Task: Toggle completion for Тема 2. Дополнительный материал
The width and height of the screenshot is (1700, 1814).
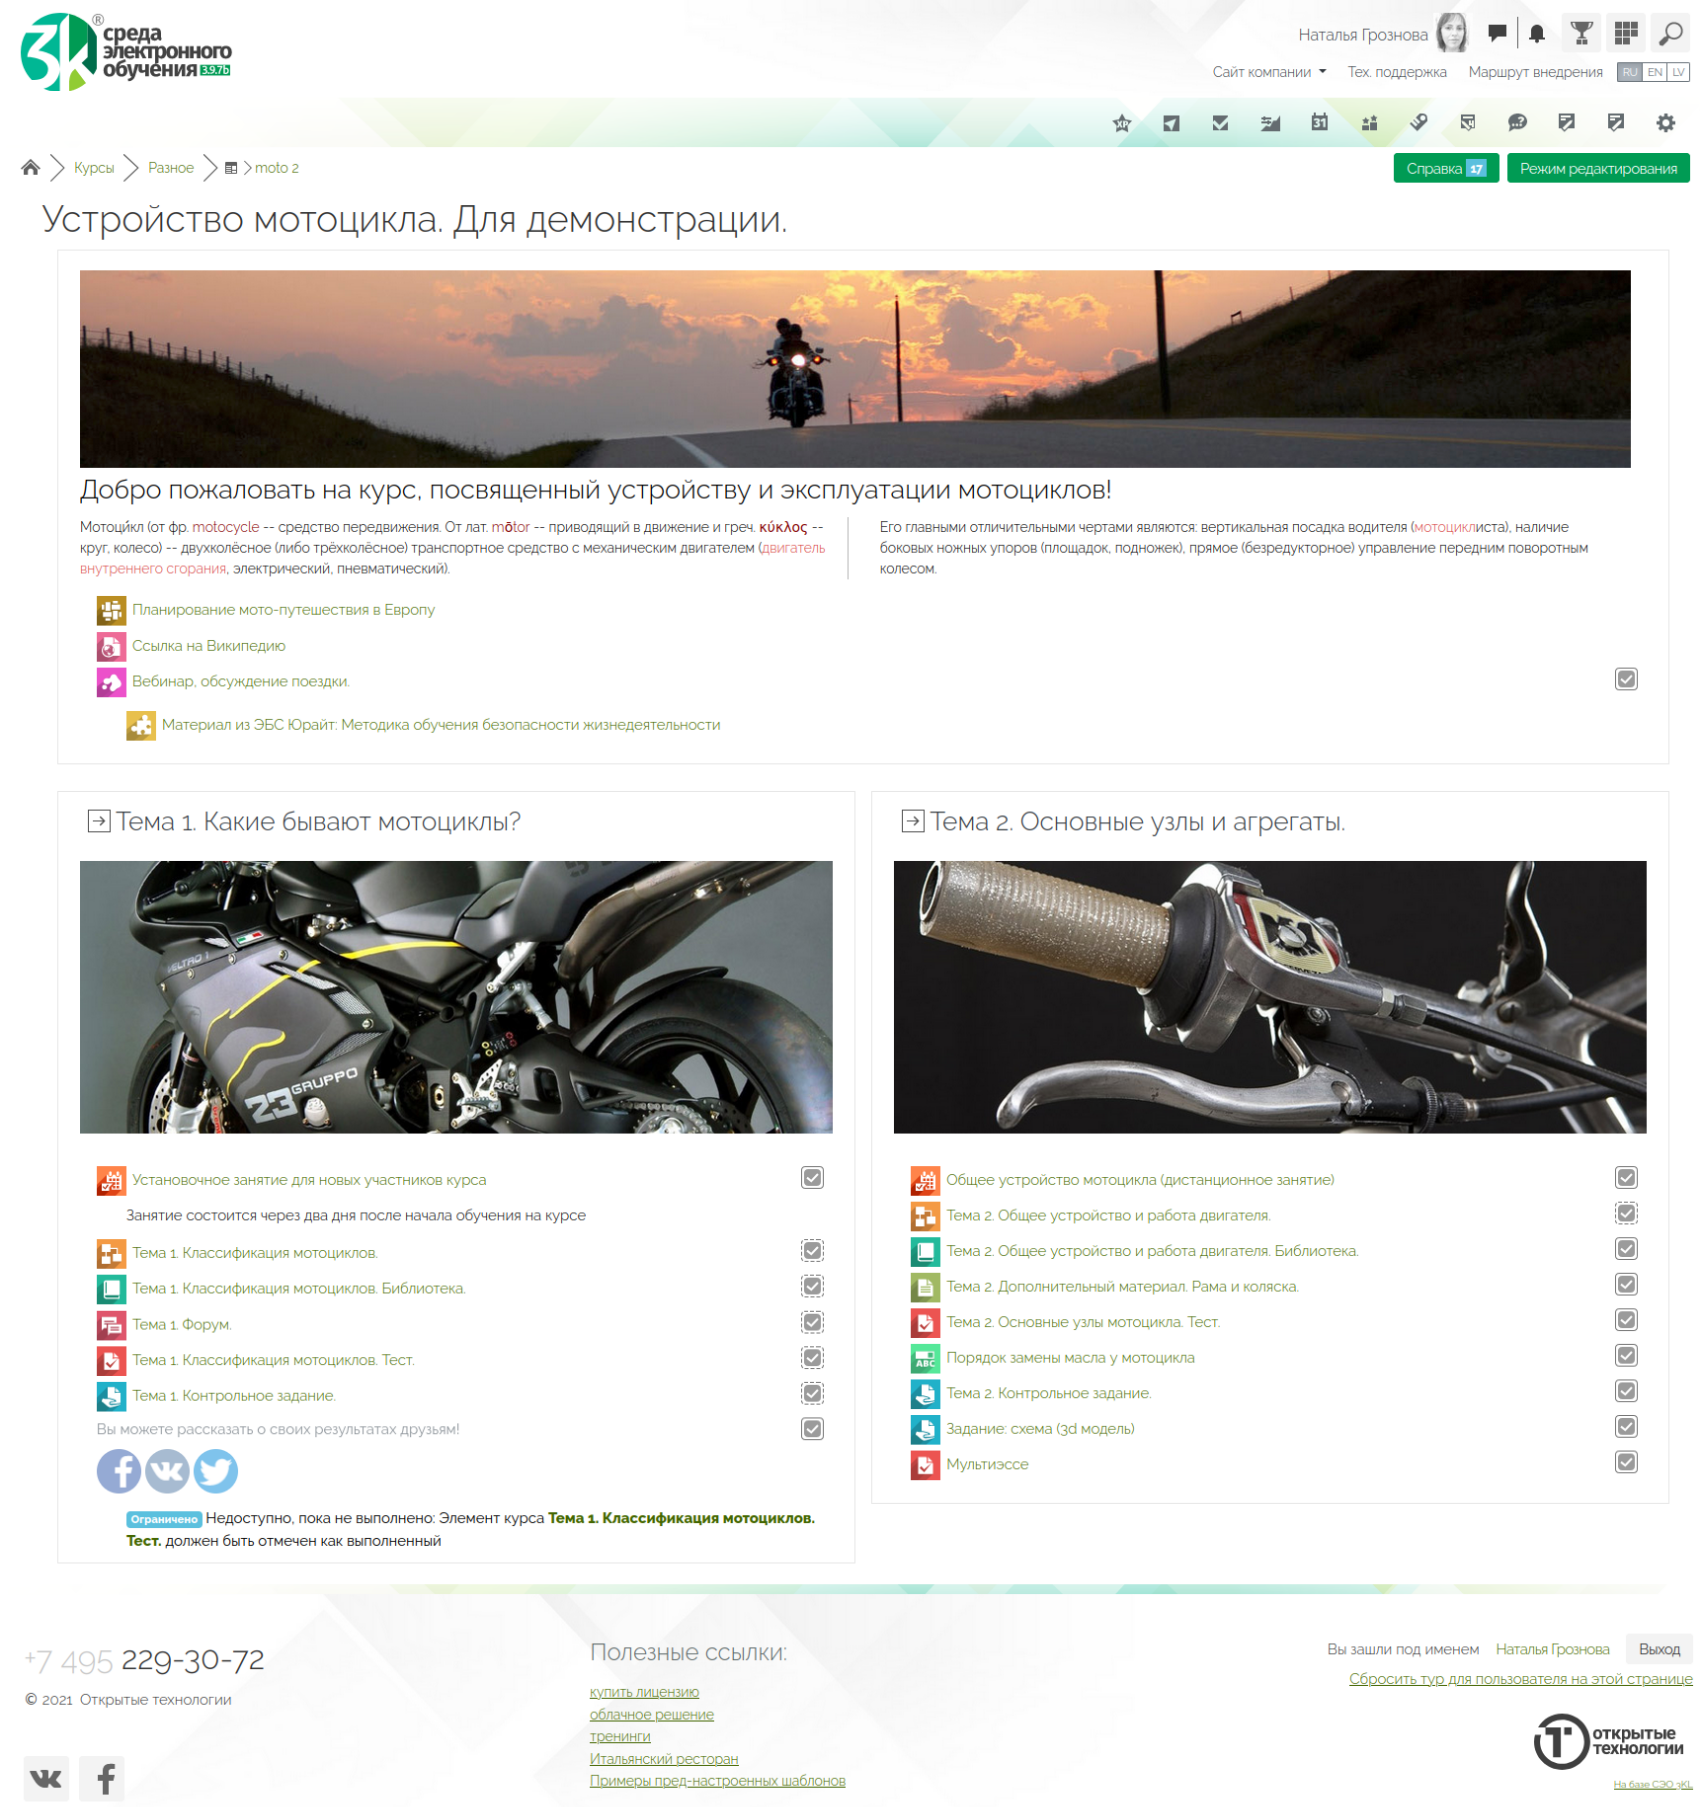Action: coord(1626,1285)
